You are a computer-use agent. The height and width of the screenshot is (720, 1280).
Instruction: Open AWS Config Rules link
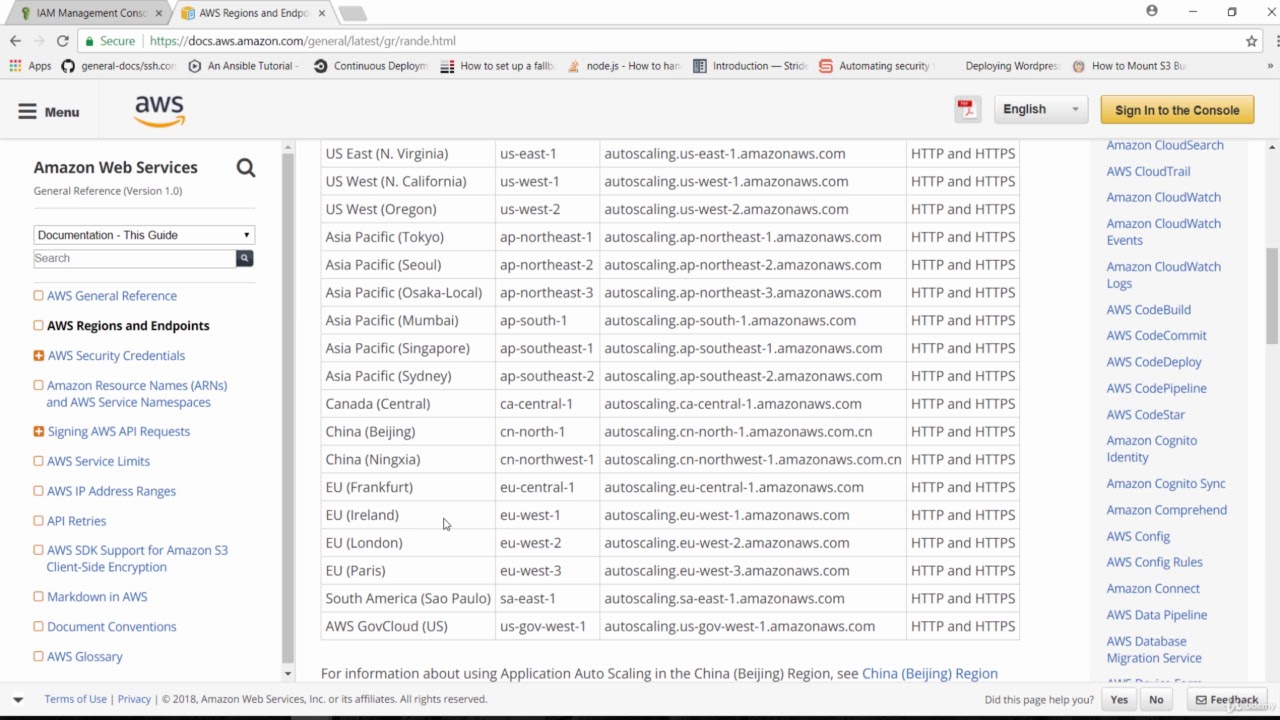tap(1154, 562)
